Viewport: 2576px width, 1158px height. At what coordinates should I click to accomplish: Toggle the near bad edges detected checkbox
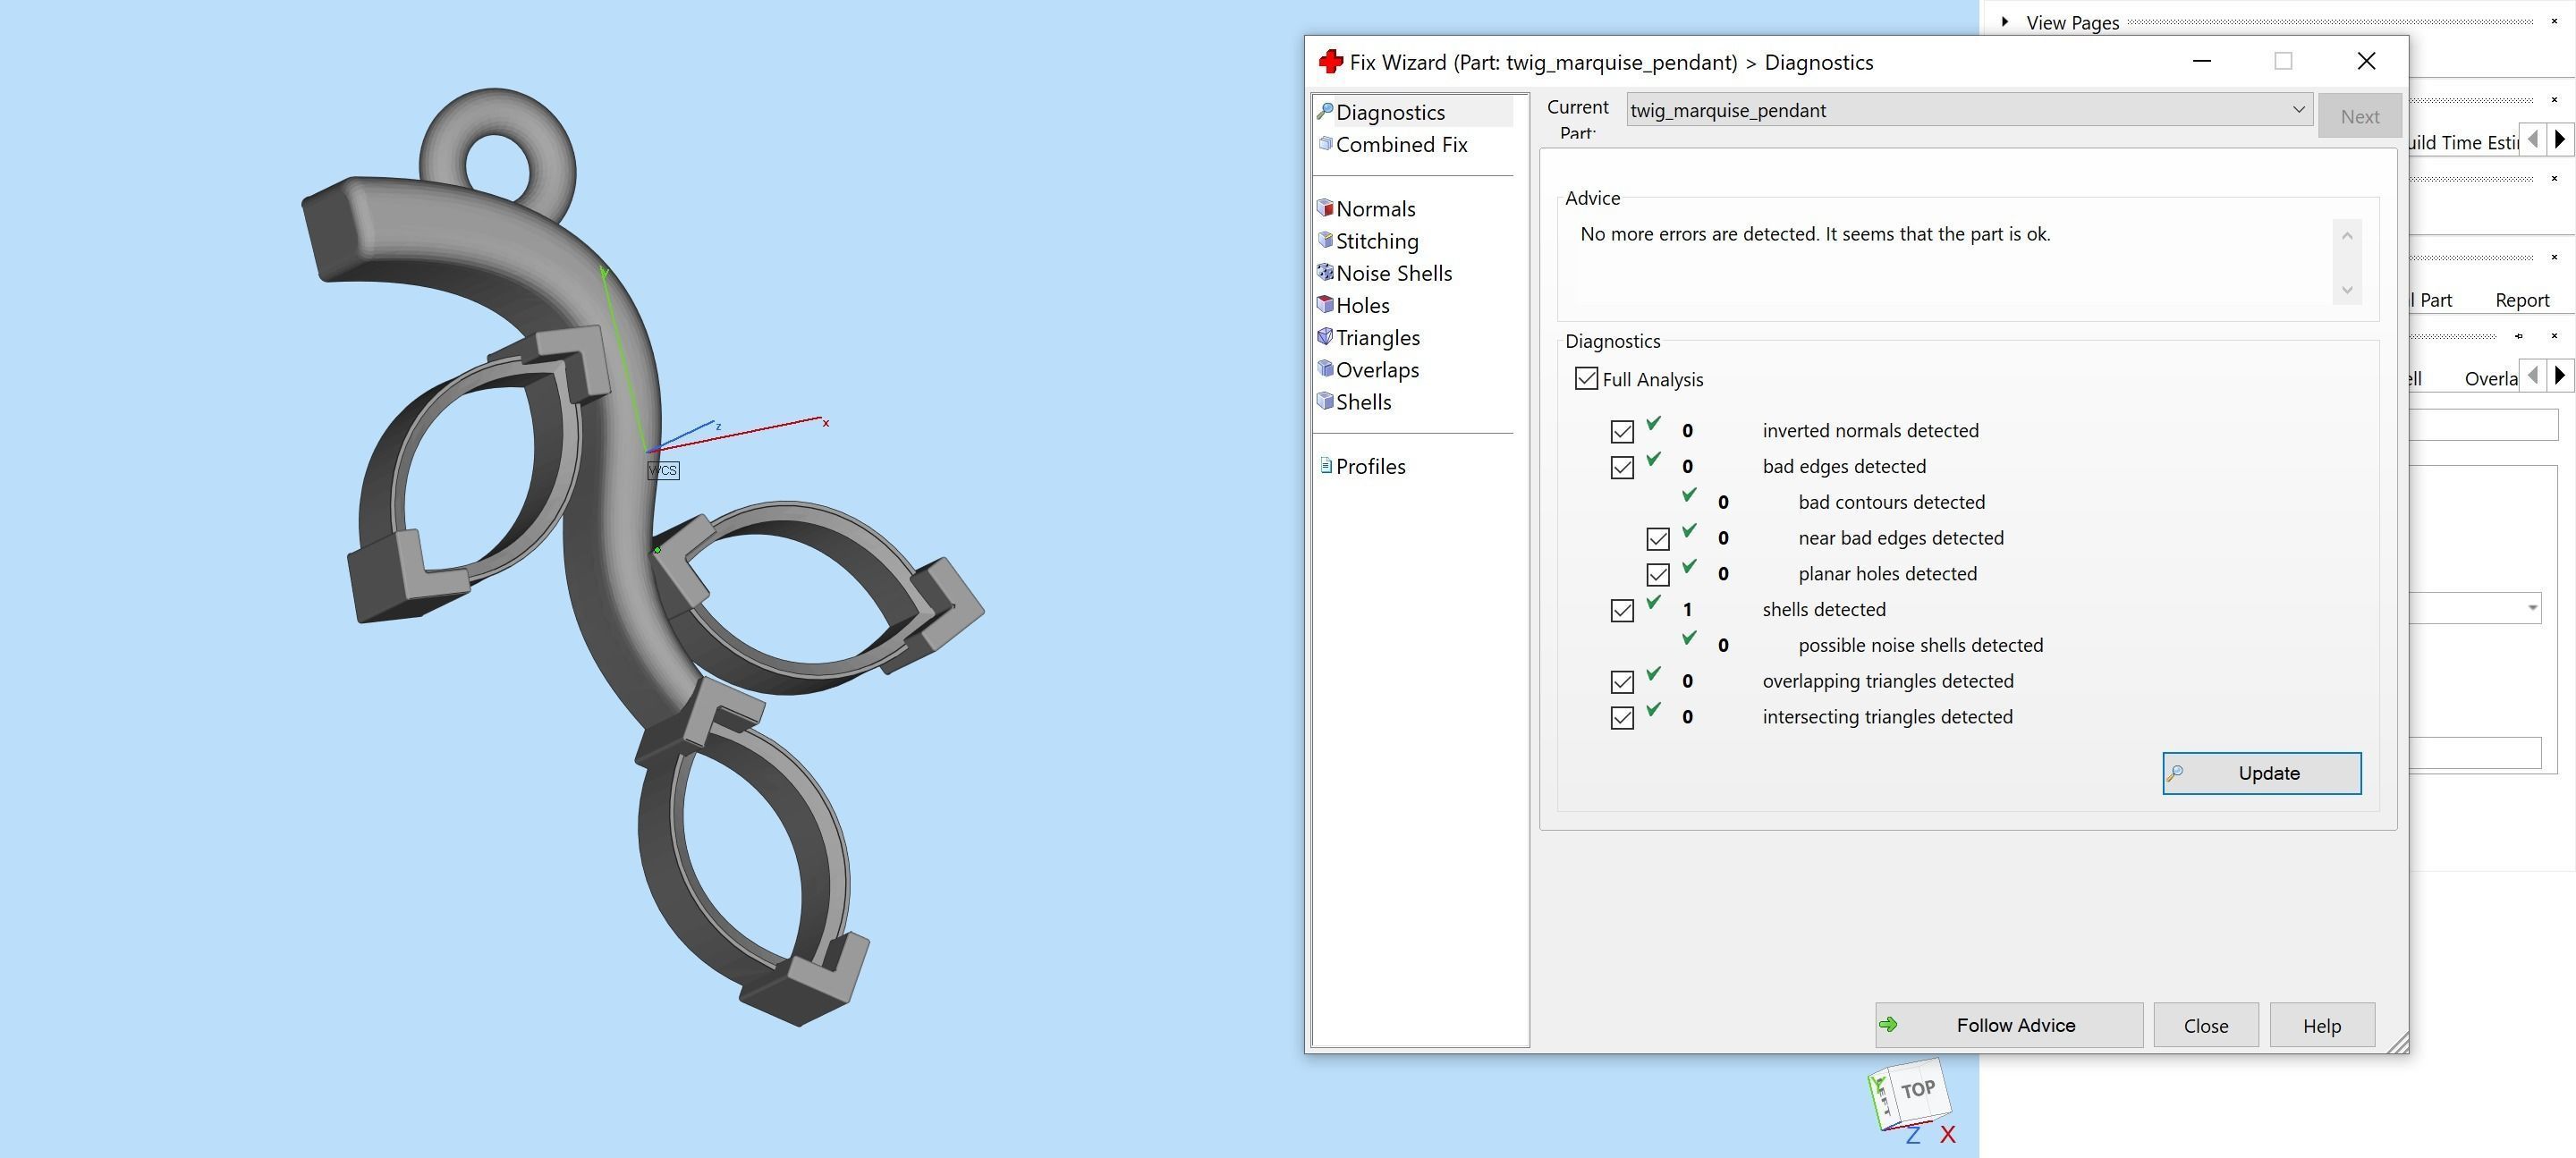(x=1657, y=538)
